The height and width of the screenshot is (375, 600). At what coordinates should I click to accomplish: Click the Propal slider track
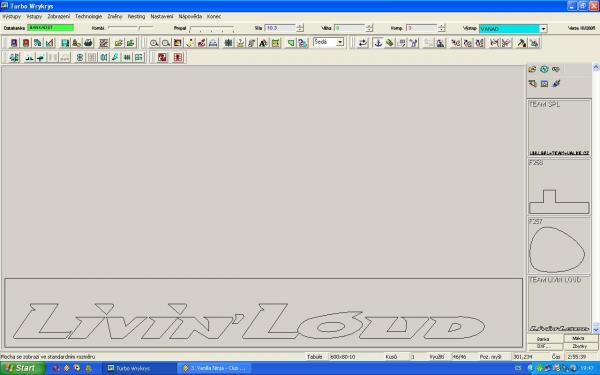click(x=212, y=28)
